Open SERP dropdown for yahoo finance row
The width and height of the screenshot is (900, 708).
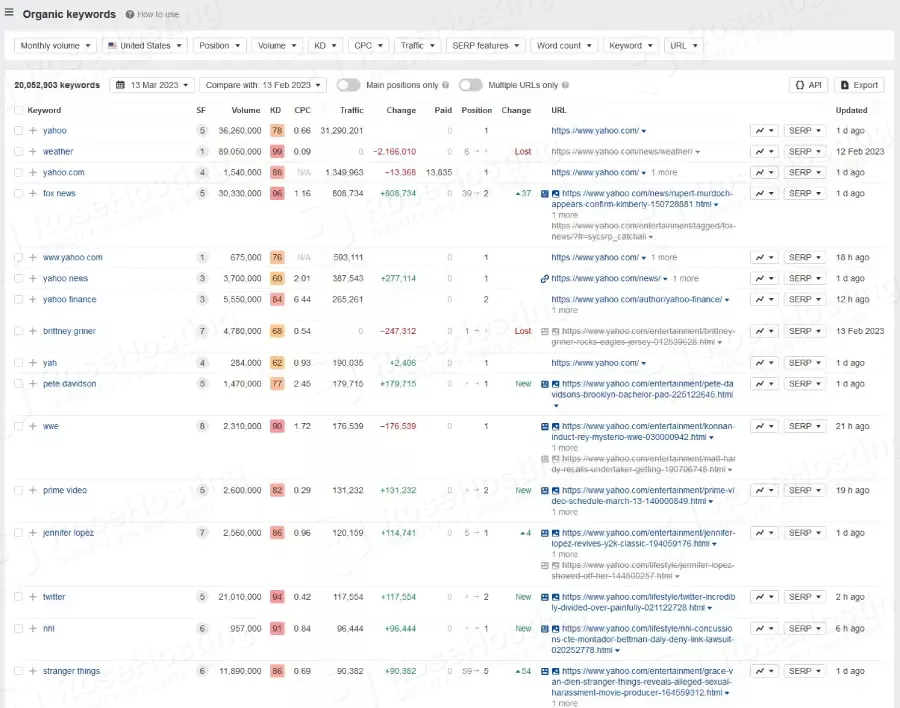pyautogui.click(x=805, y=299)
